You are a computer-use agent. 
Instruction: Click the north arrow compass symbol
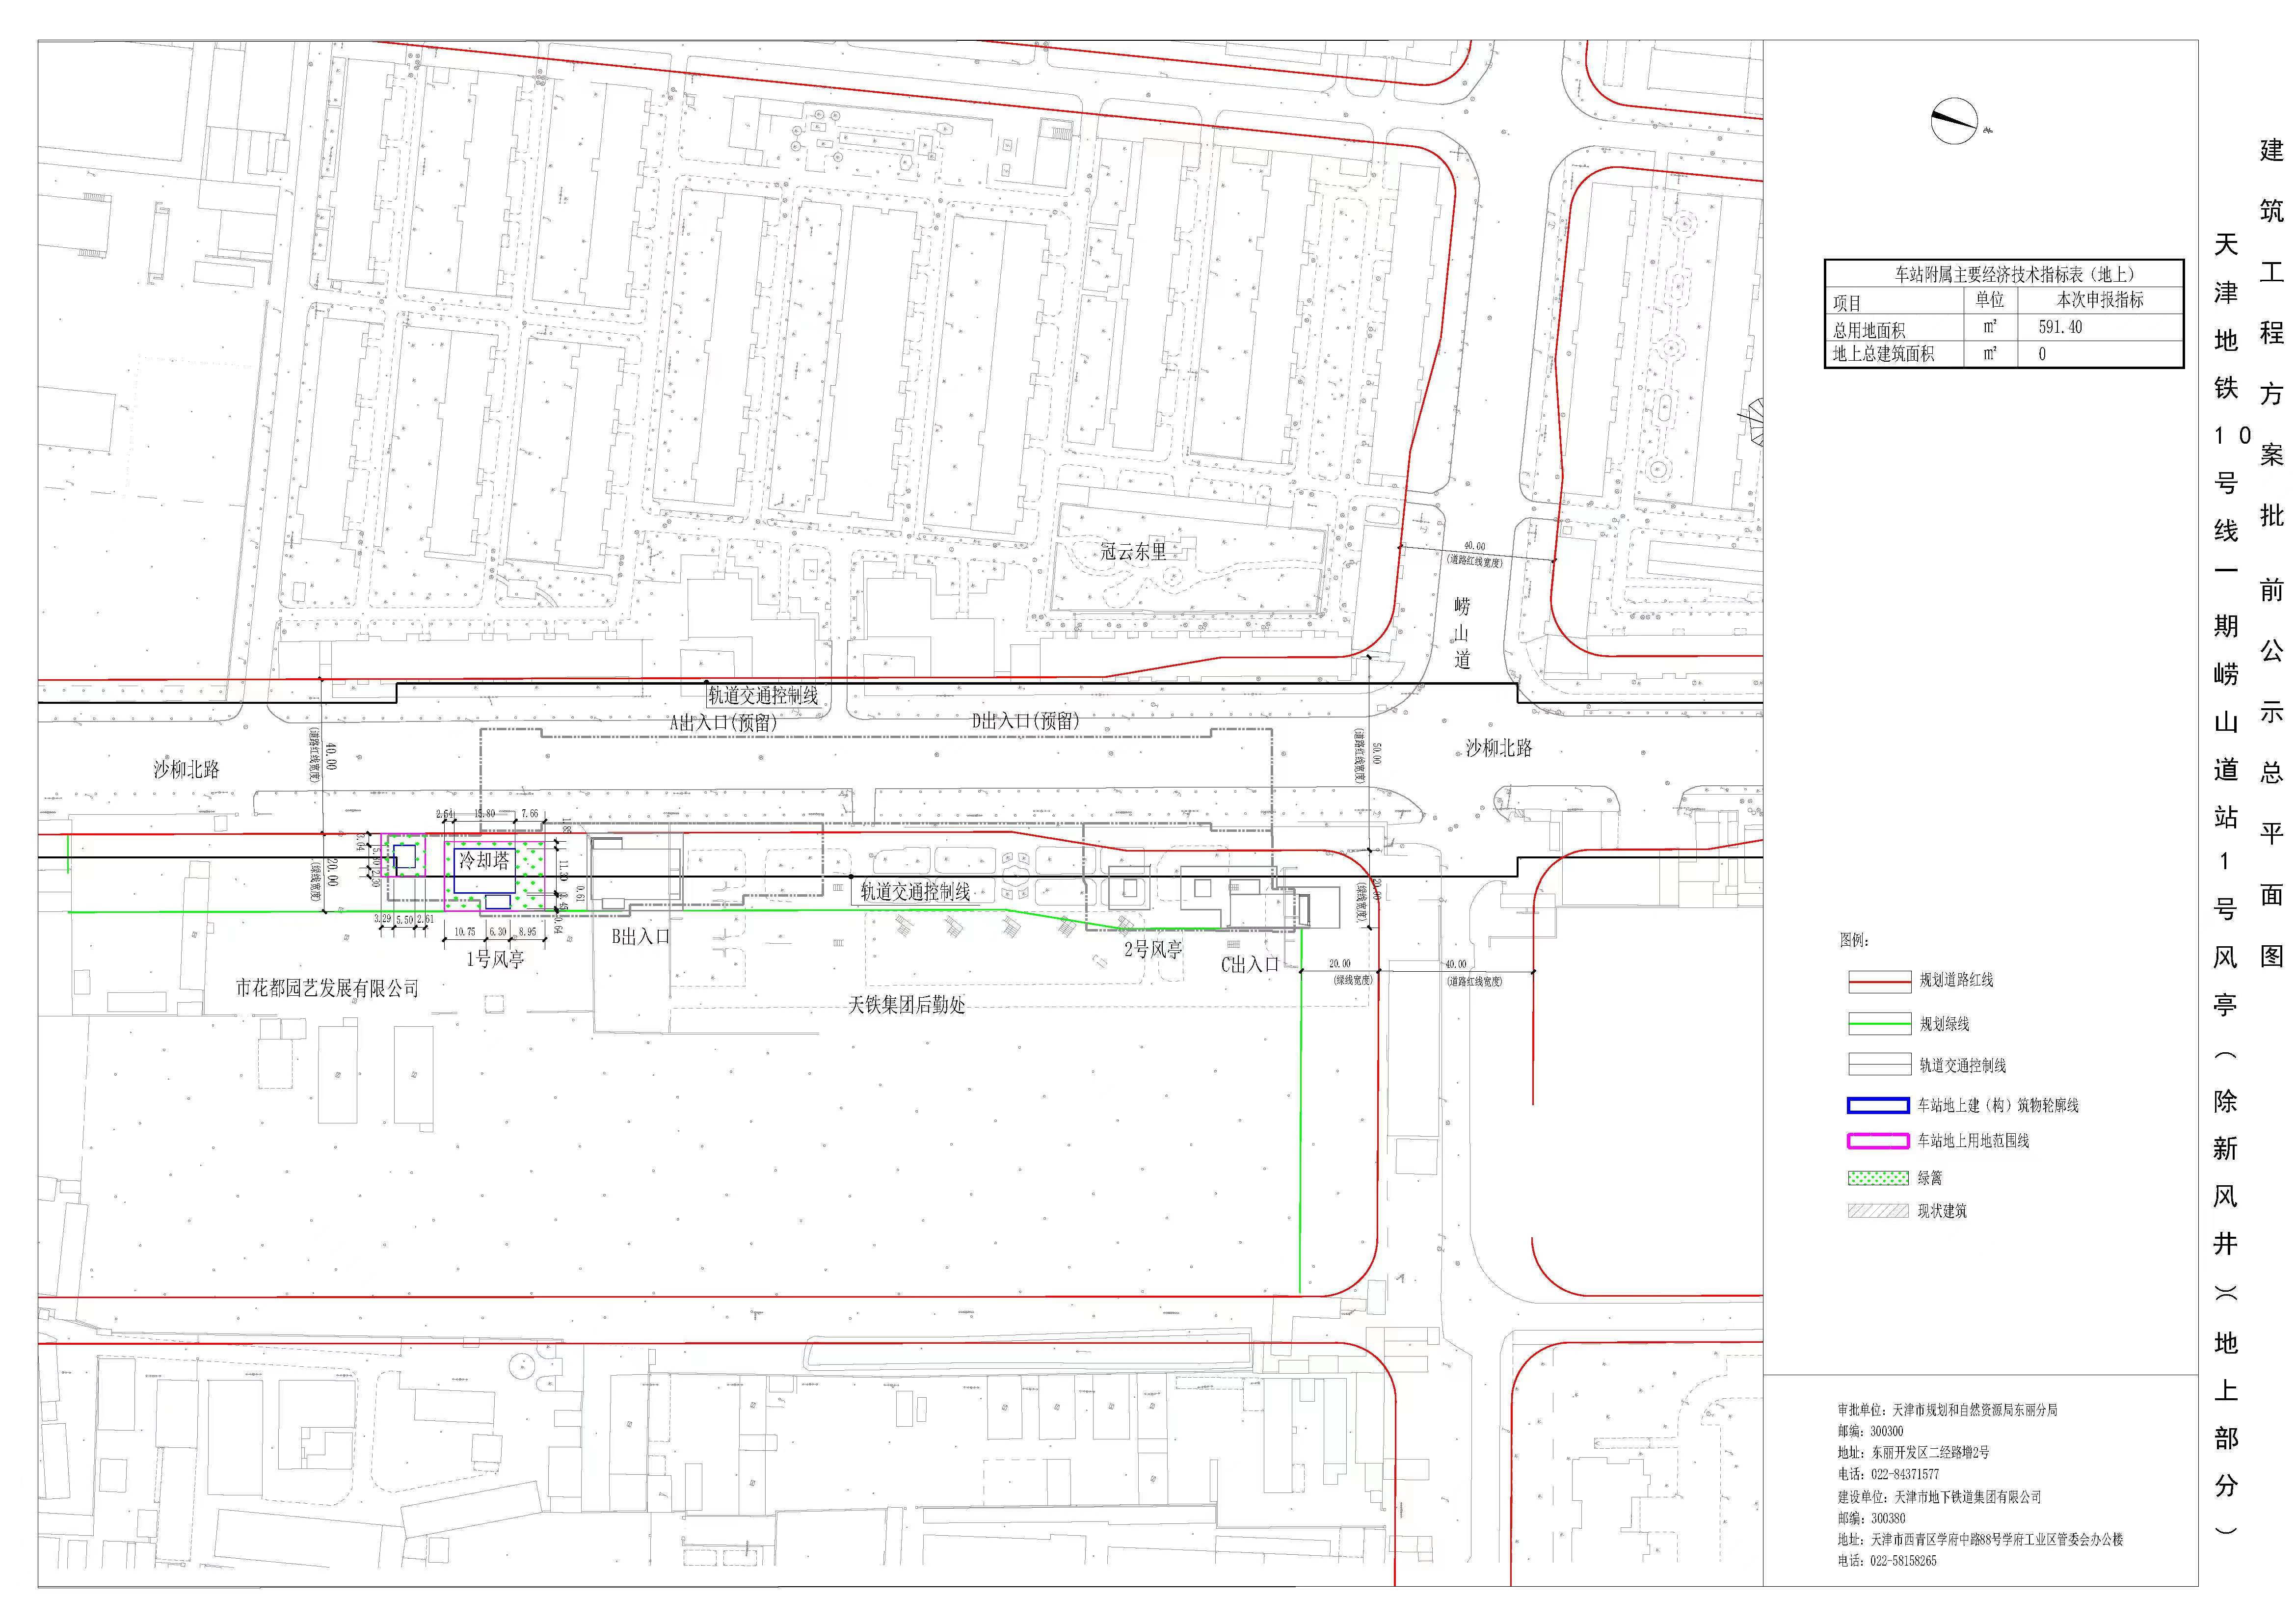[1954, 121]
